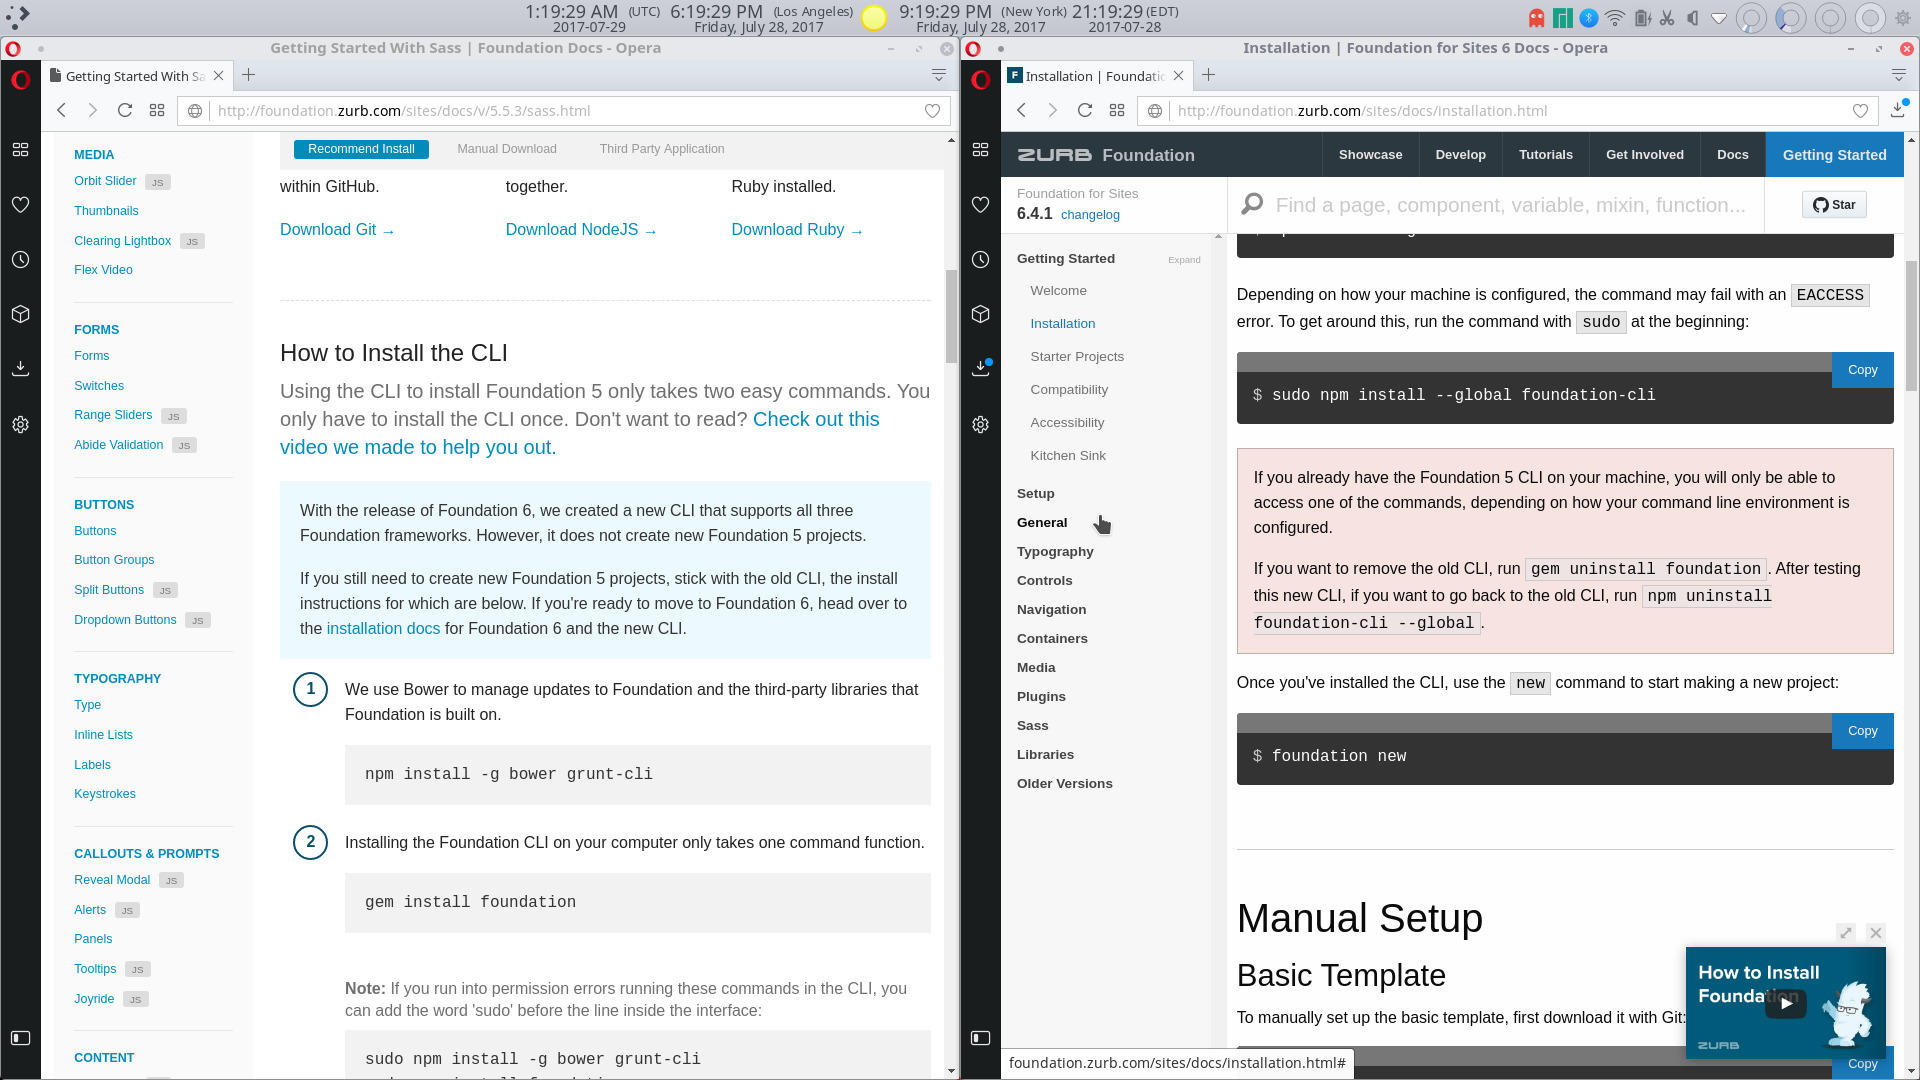Toggle sidebar panel icon in left Opera window
1920x1080 pixels.
[x=20, y=1038]
